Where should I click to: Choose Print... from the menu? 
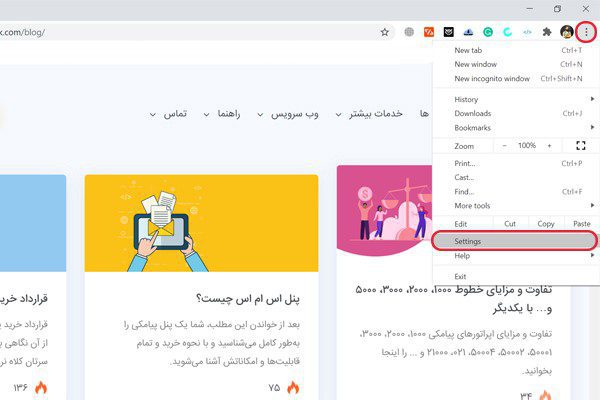516,163
